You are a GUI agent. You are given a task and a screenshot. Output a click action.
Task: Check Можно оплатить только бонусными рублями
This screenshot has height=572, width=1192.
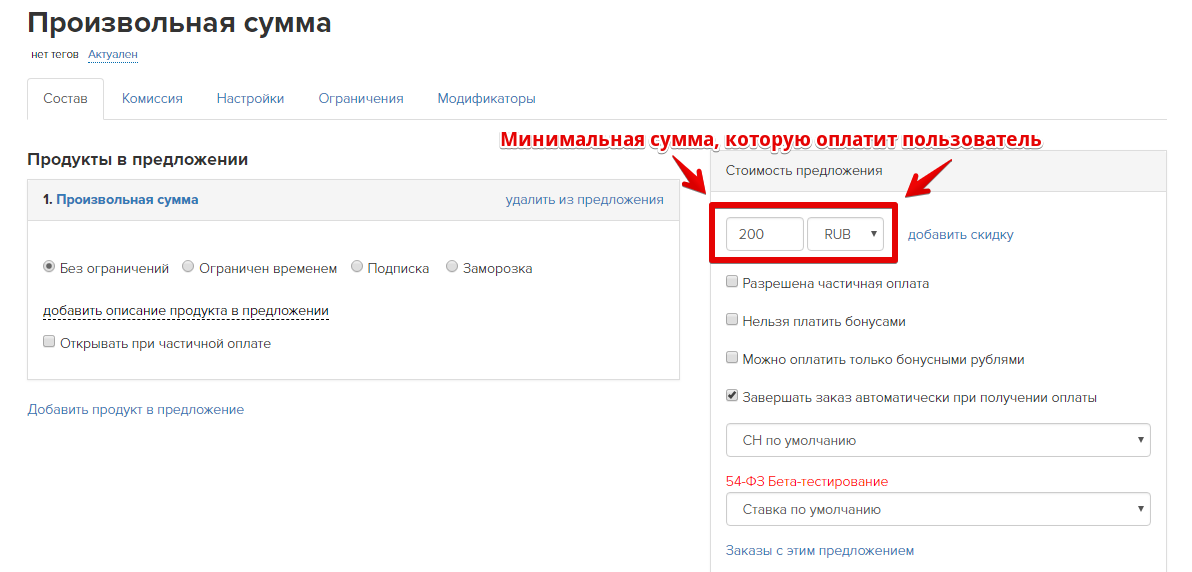tap(732, 358)
